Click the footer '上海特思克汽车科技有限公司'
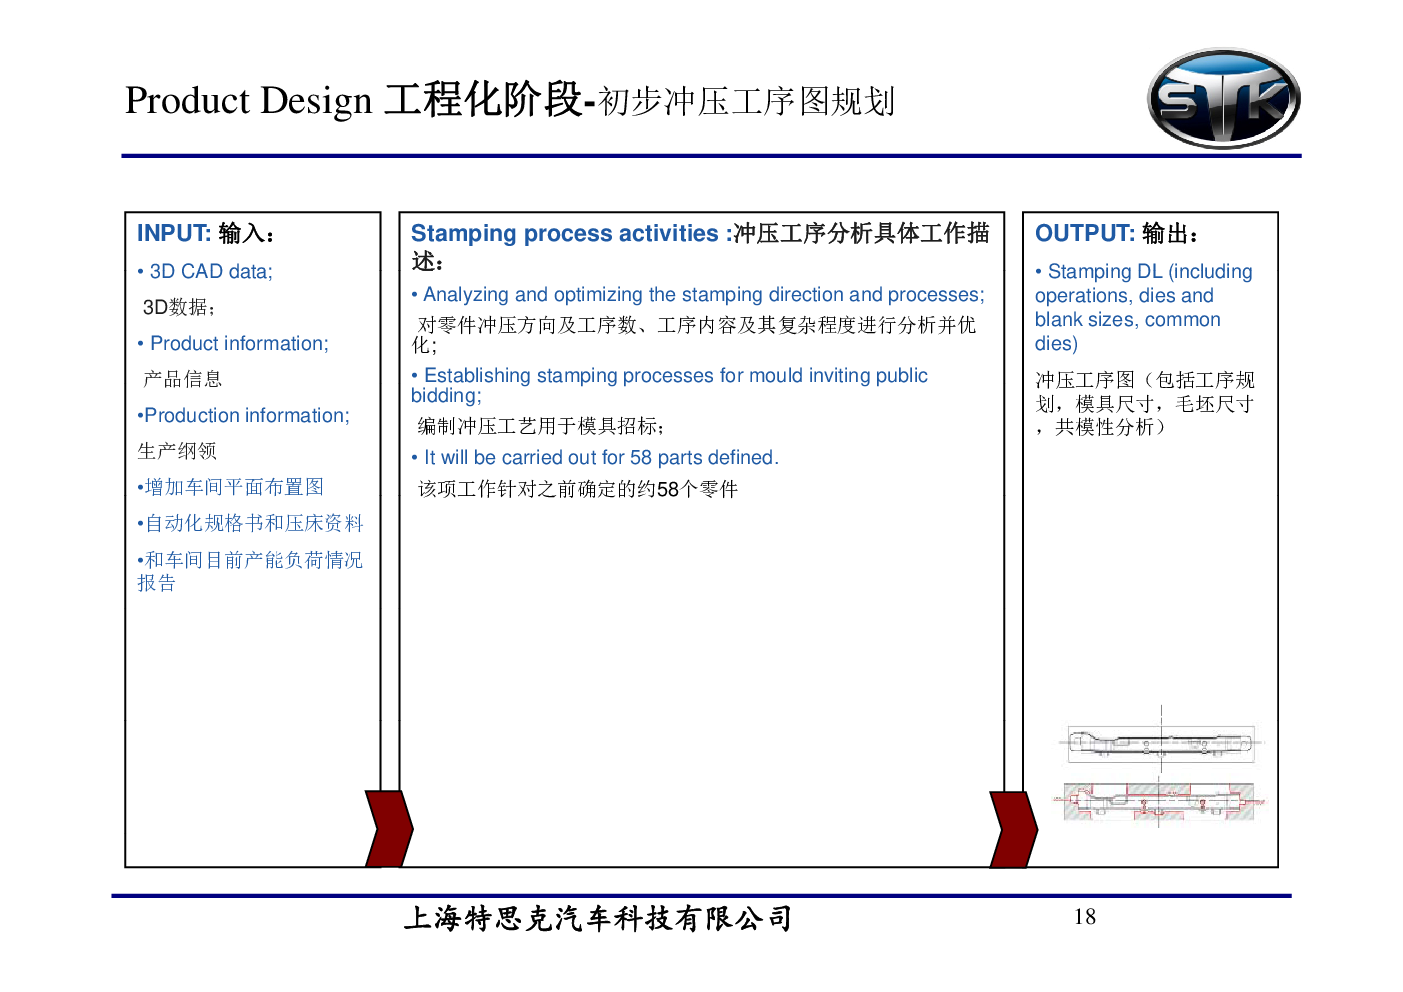This screenshot has height=992, width=1403. pos(597,918)
